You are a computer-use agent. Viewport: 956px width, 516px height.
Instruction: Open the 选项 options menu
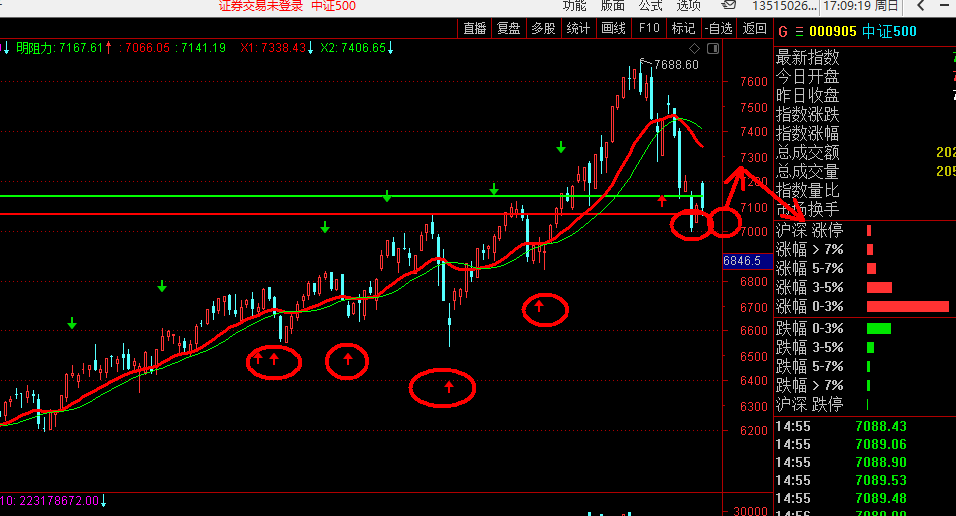point(689,6)
